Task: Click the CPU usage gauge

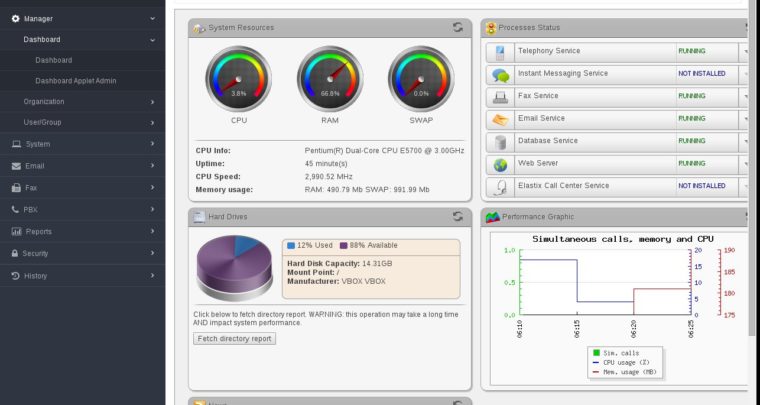Action: 238,78
